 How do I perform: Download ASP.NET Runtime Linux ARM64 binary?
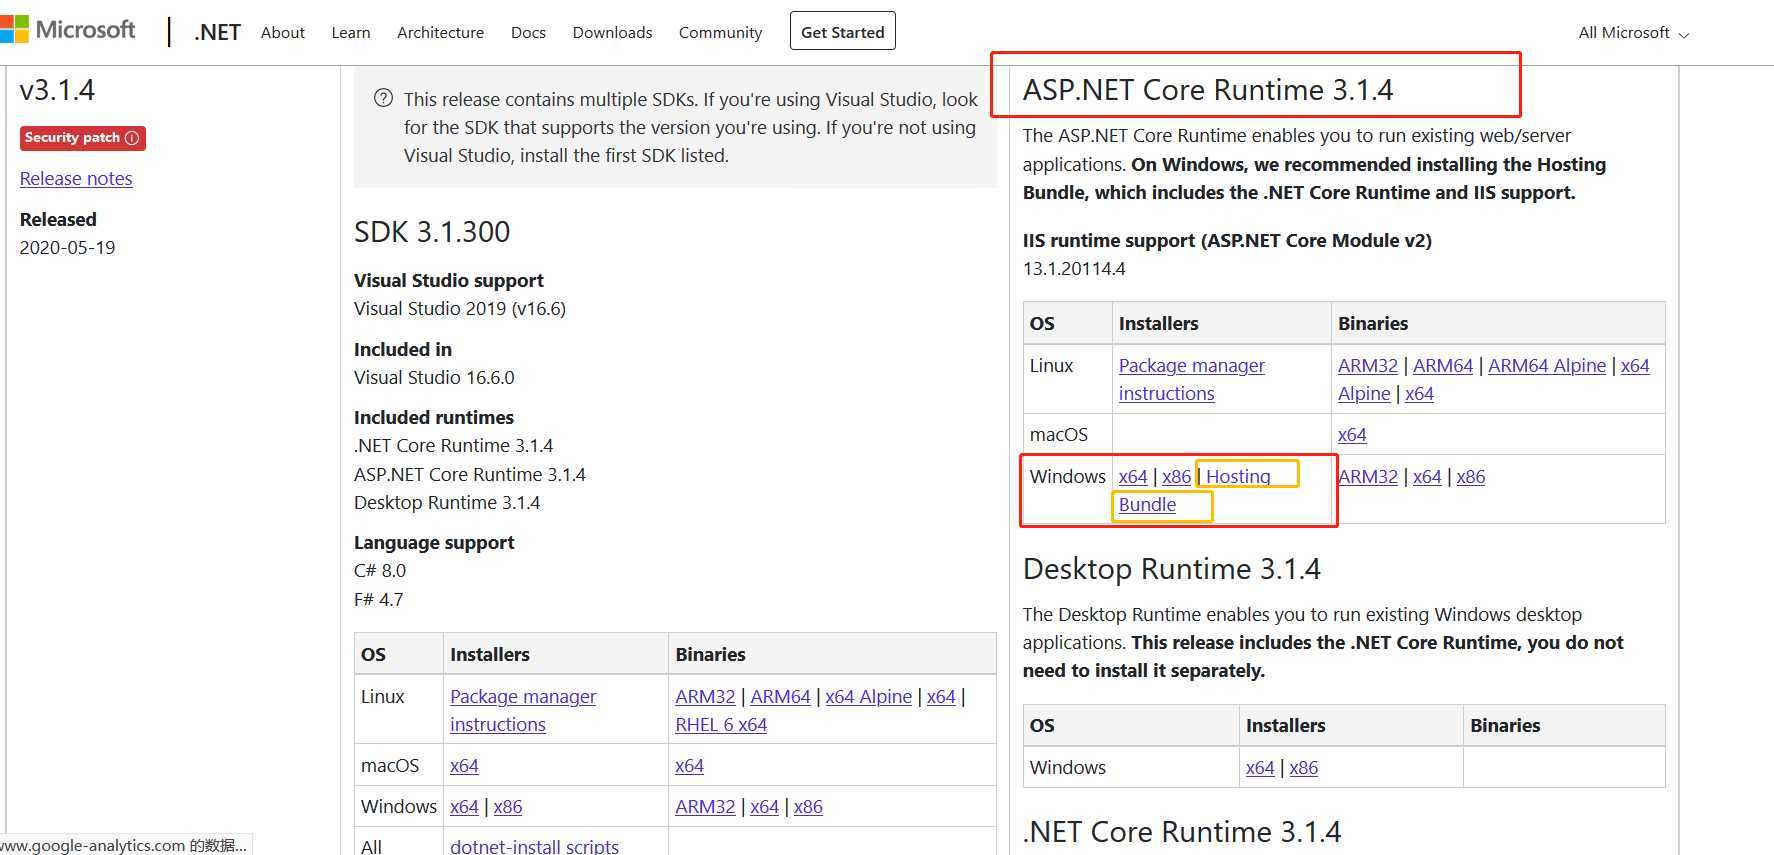tap(1442, 365)
